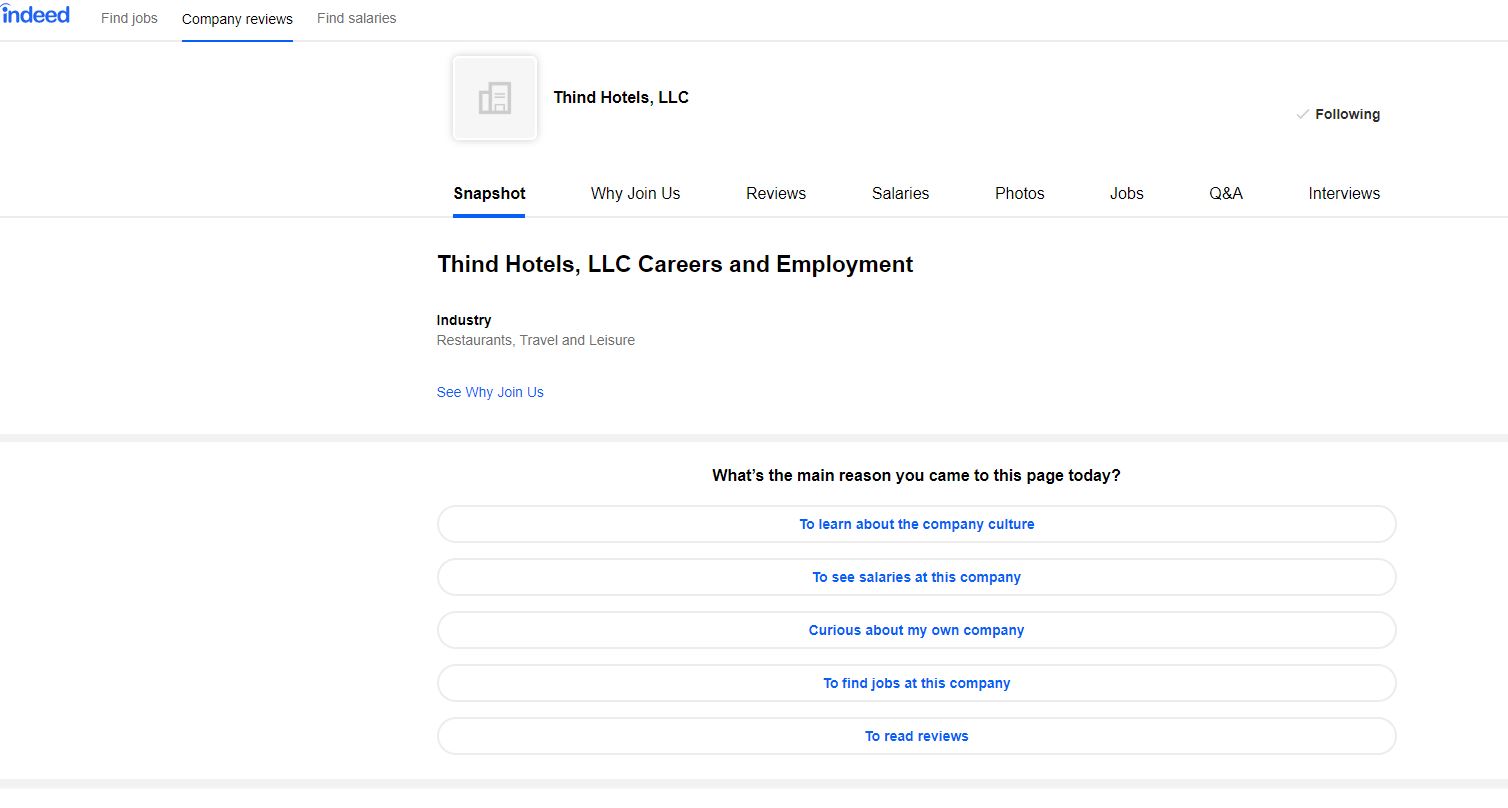Choose Curious about my own company
1508x808 pixels.
916,630
